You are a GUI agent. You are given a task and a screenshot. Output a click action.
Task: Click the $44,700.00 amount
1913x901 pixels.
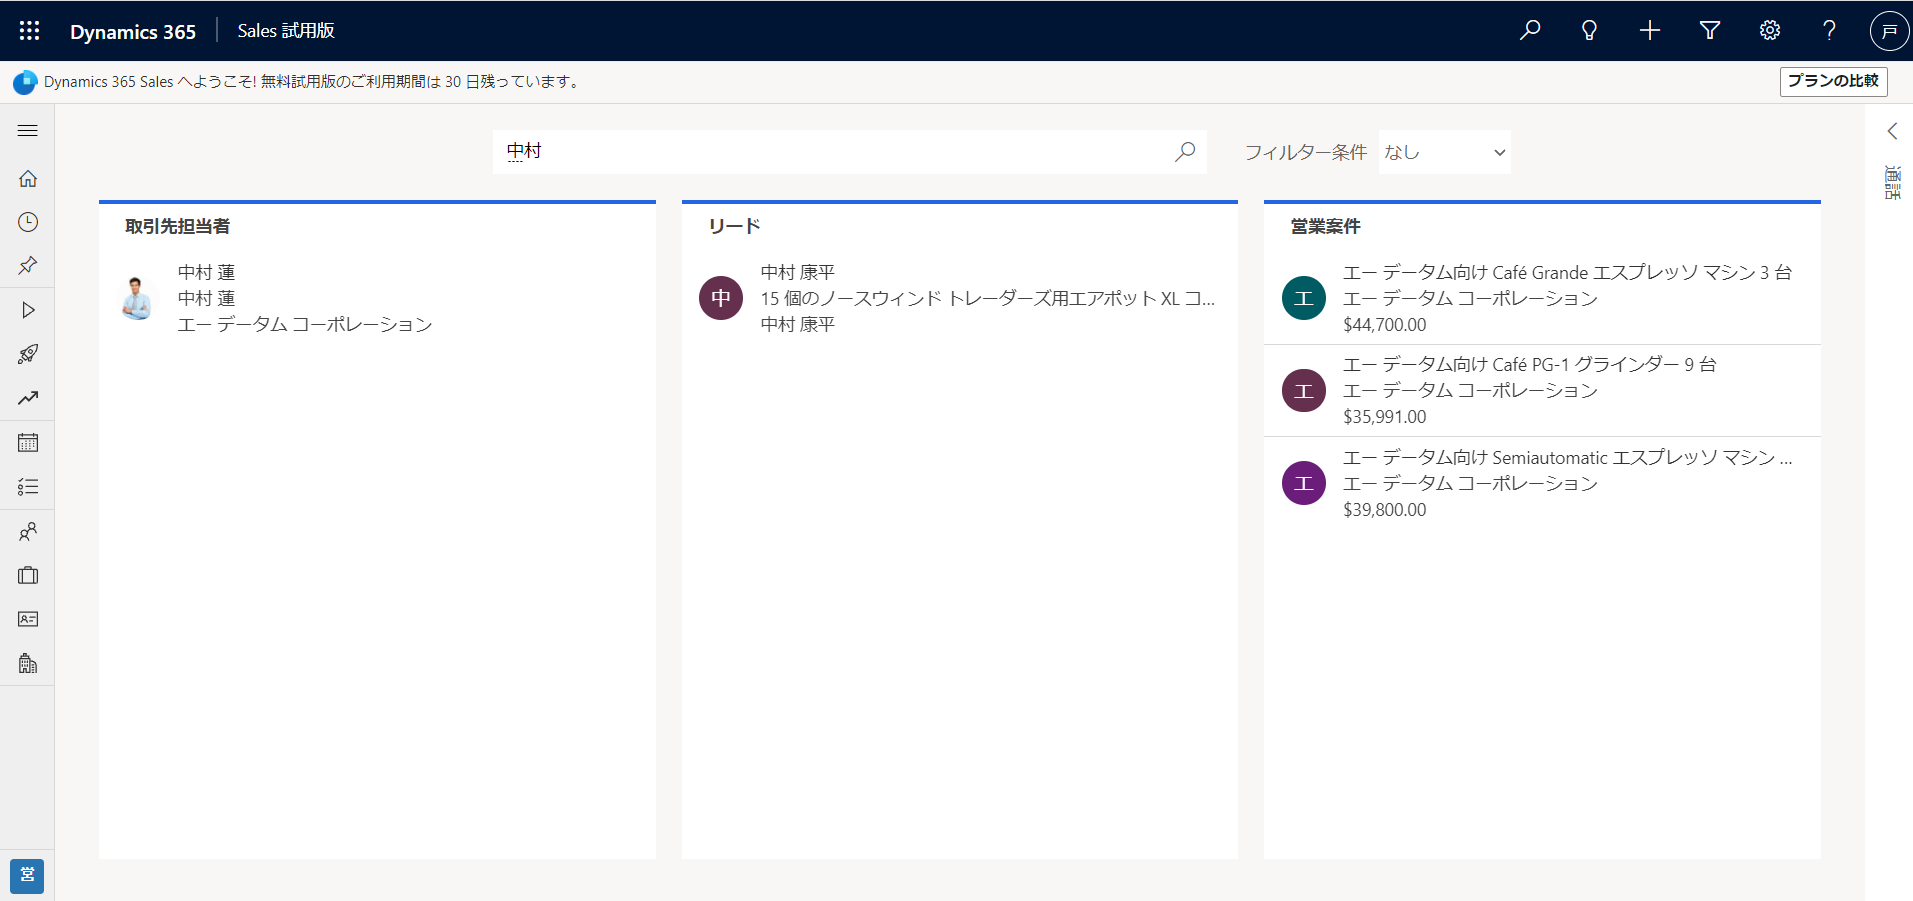pyautogui.click(x=1385, y=325)
